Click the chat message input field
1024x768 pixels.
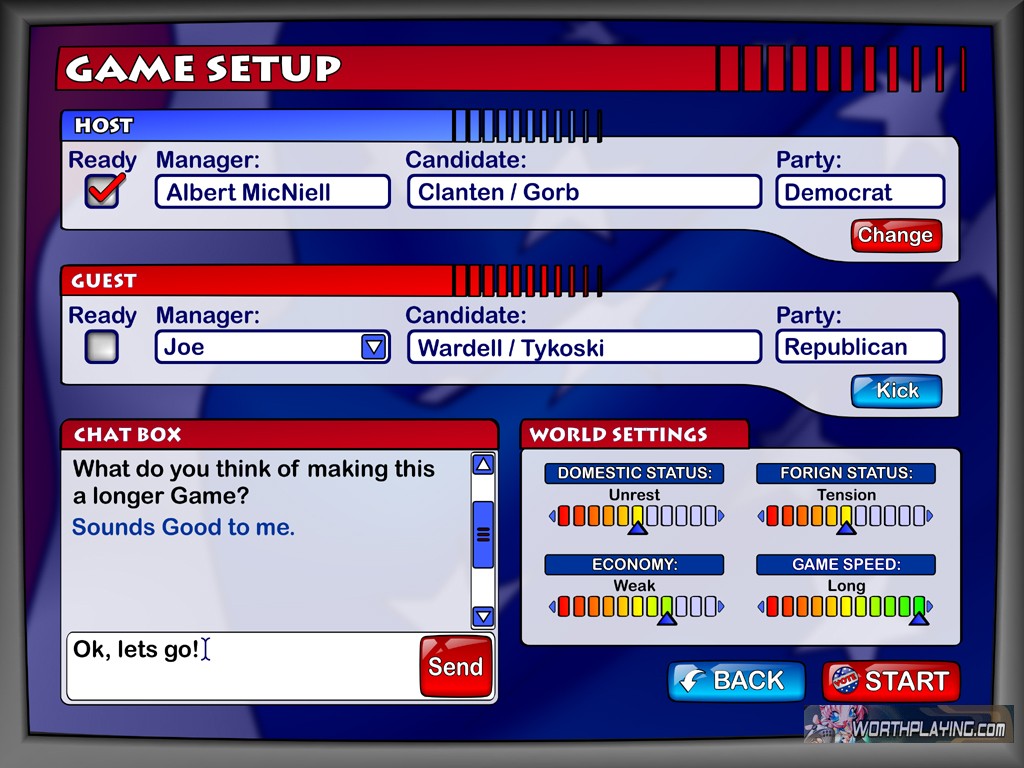(240, 666)
